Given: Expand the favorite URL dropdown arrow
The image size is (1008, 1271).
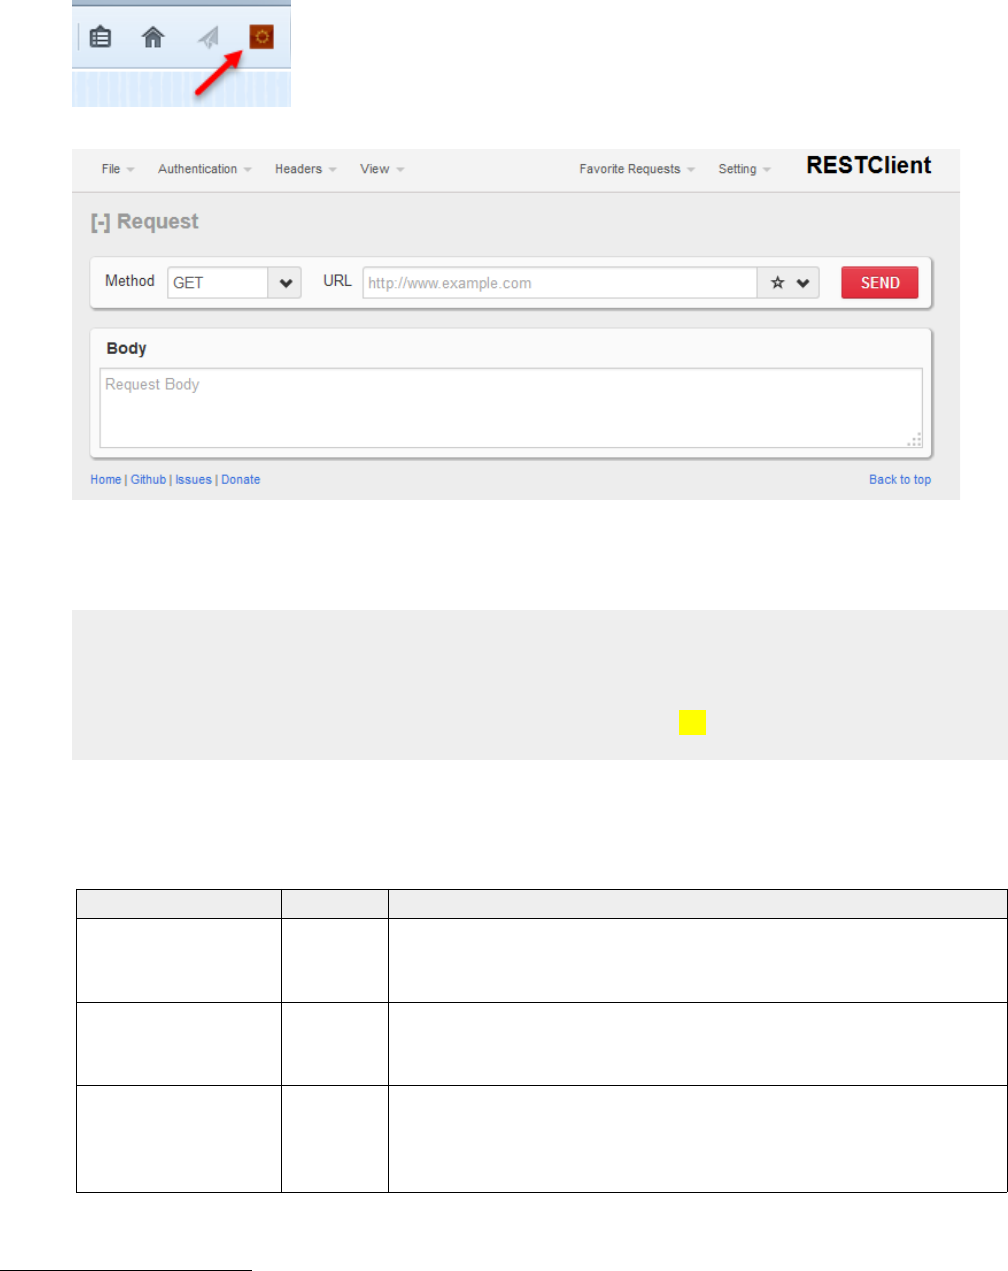Looking at the screenshot, I should coord(803,283).
